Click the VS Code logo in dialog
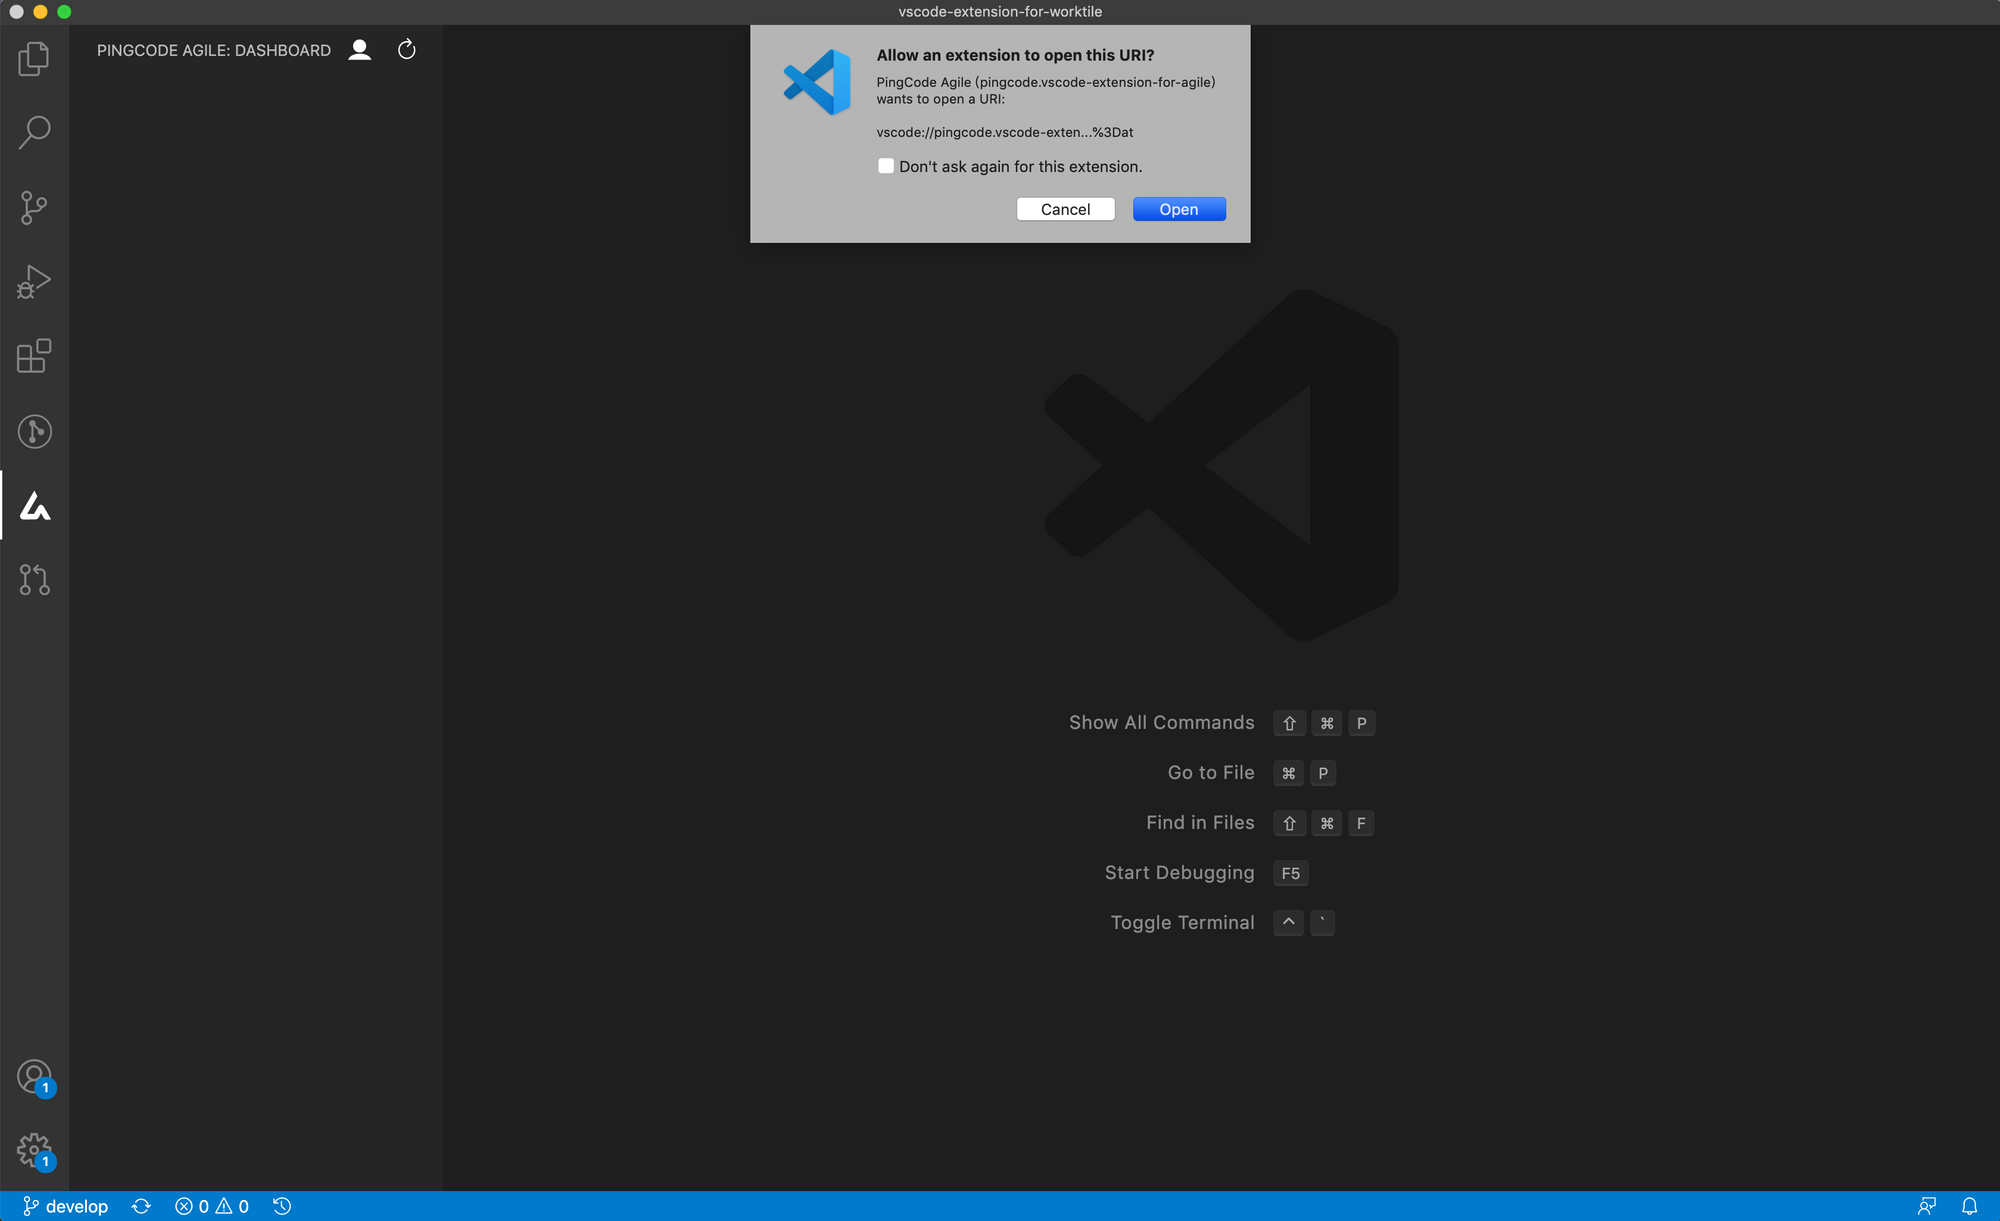 817,82
